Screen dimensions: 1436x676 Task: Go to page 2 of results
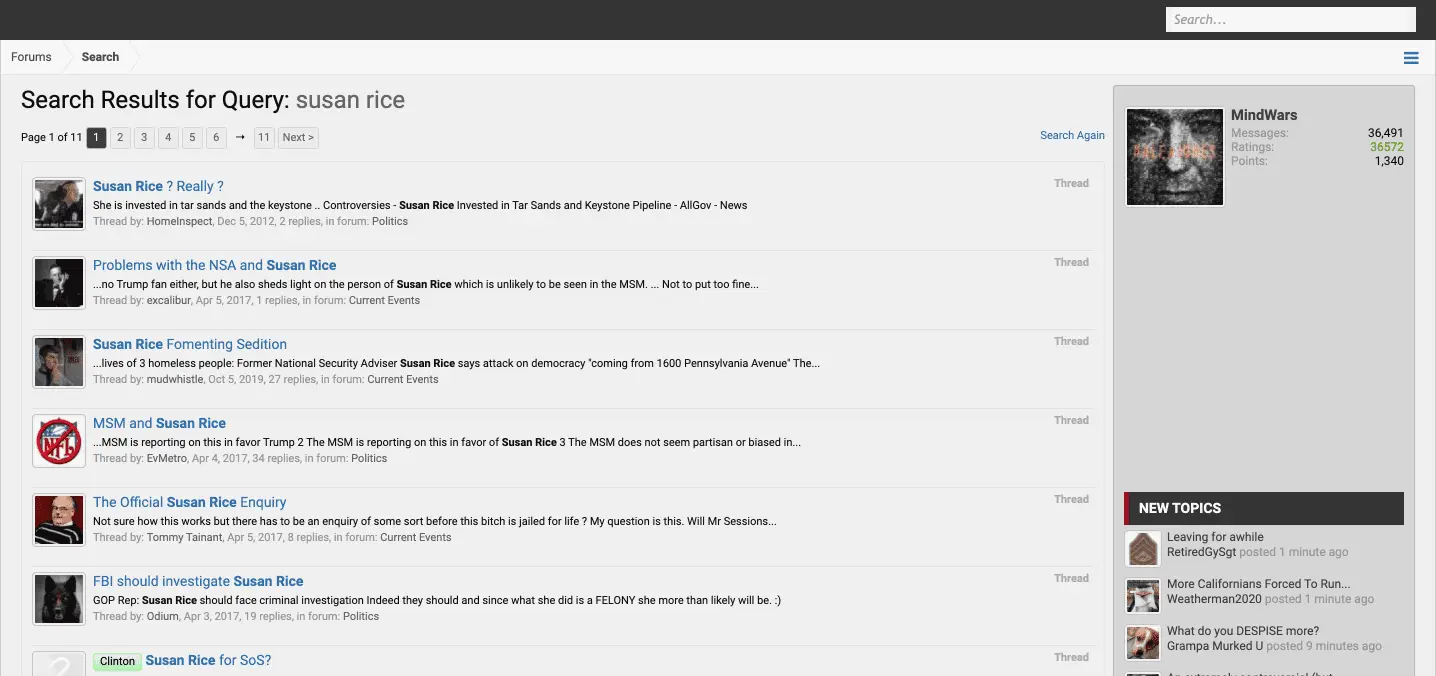(120, 138)
